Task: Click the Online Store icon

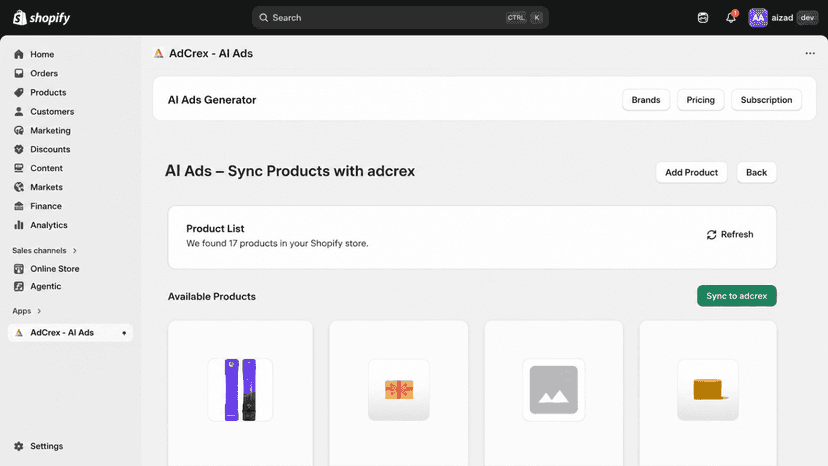Action: 19,269
